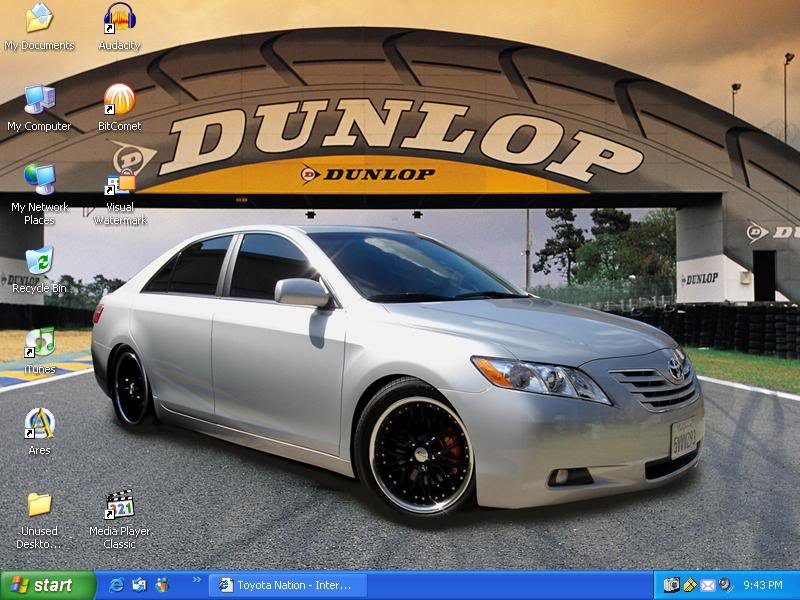
Task: Select the Media Player Classic shortcut
Action: (x=119, y=520)
